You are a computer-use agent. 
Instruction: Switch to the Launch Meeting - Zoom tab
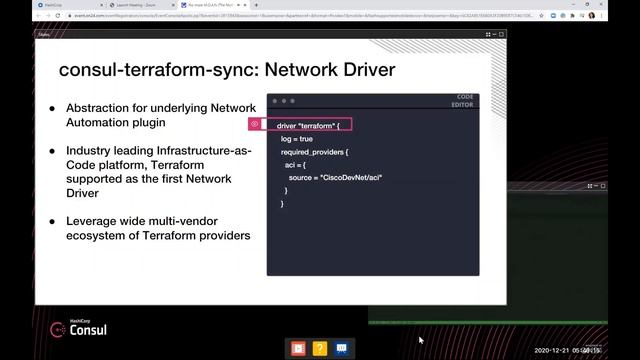(x=142, y=5)
